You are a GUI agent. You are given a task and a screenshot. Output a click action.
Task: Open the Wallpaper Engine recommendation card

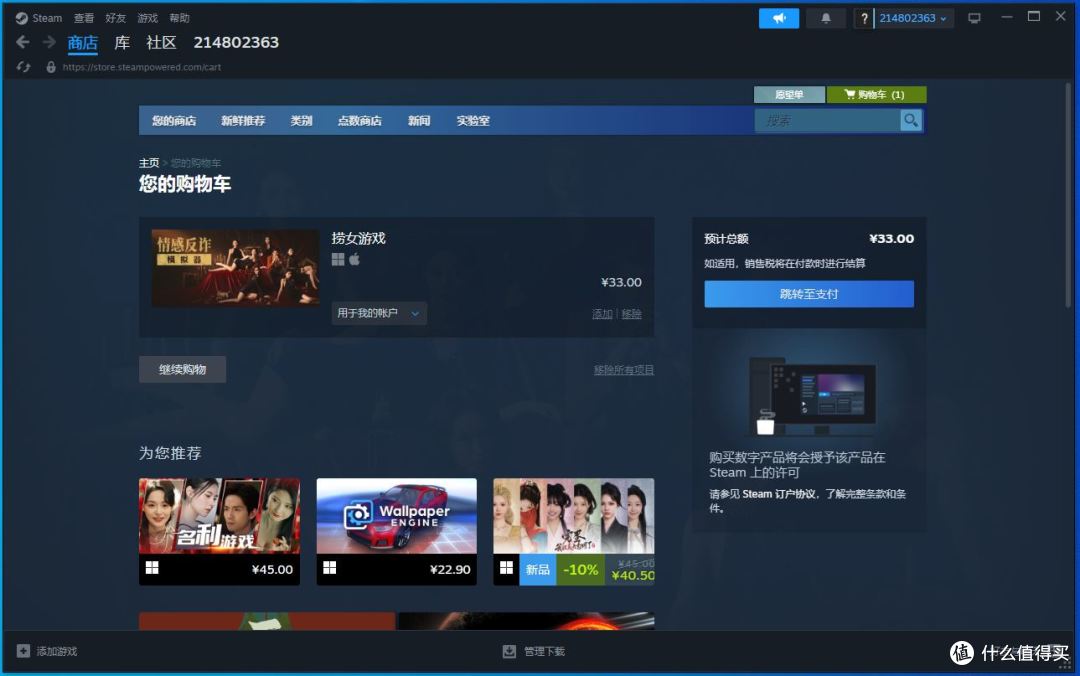pos(396,531)
